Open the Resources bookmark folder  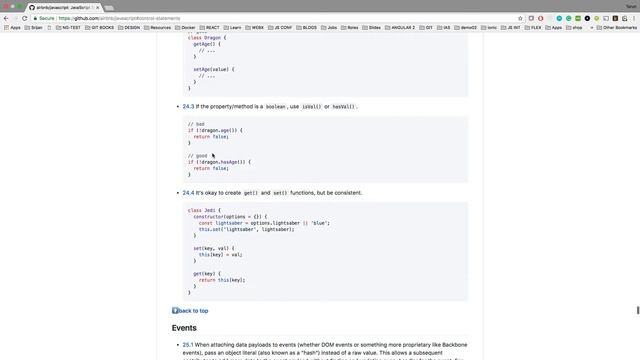tap(158, 28)
